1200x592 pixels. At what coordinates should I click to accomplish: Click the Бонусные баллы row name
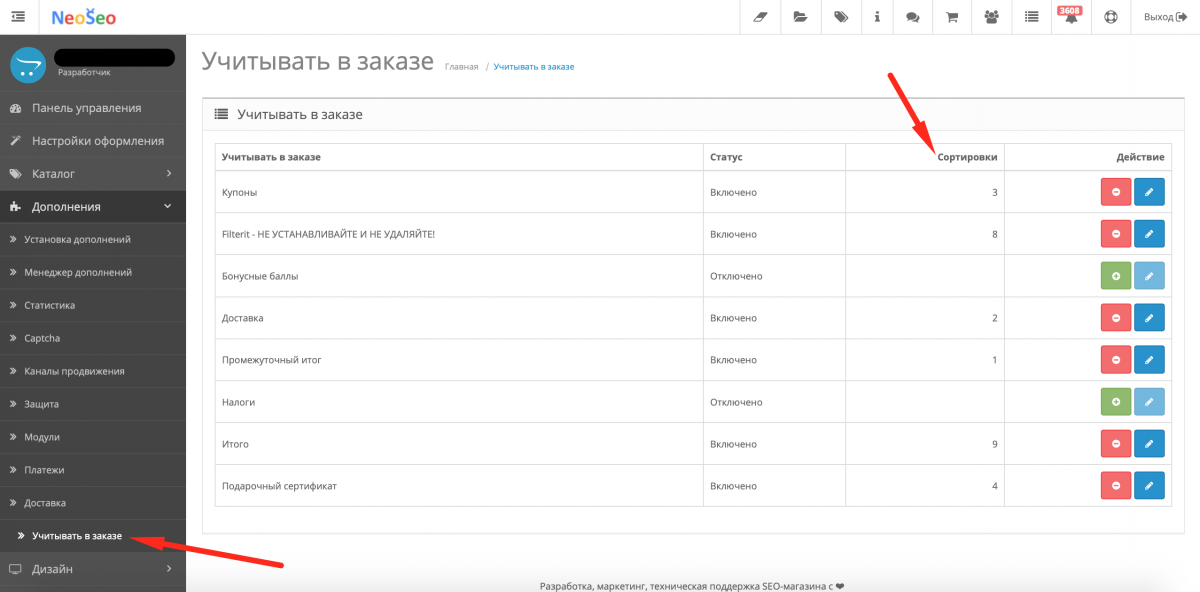point(260,276)
